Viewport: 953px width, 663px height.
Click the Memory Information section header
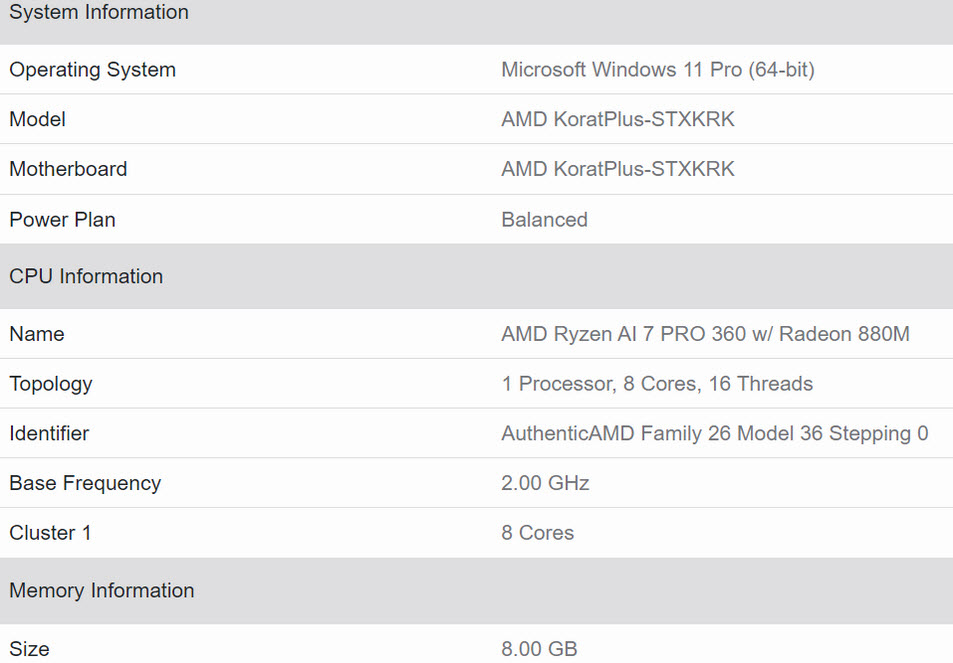pyautogui.click(x=101, y=591)
